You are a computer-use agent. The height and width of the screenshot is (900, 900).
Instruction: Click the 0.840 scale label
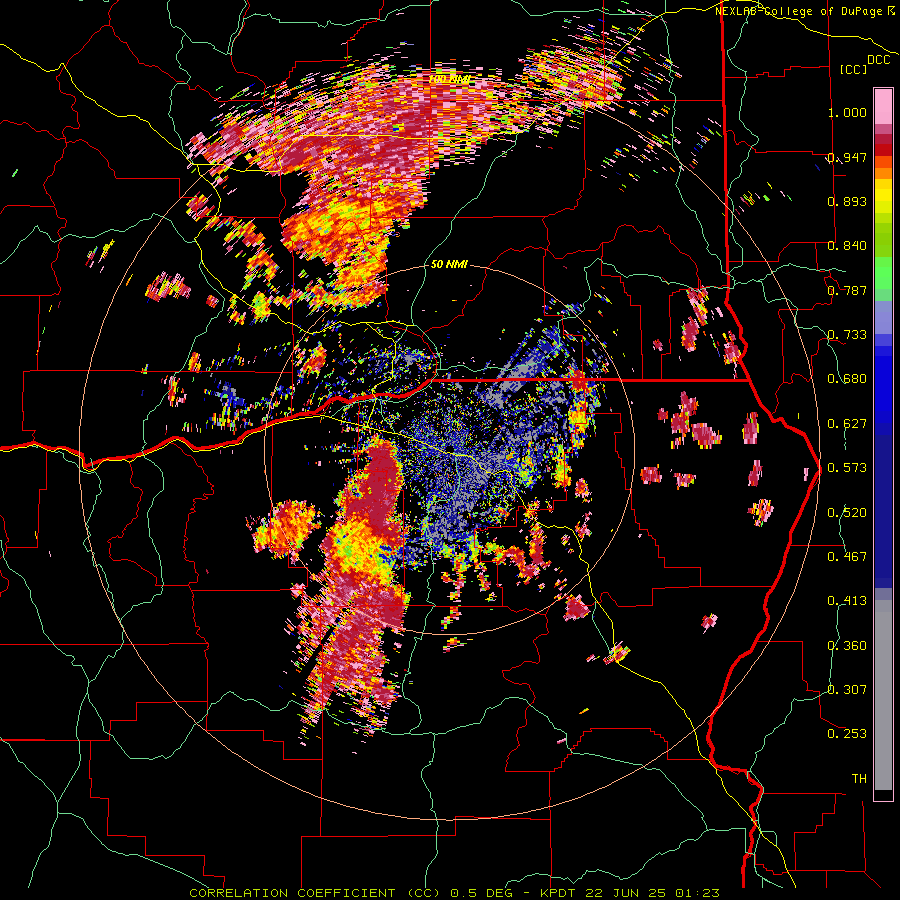click(847, 246)
